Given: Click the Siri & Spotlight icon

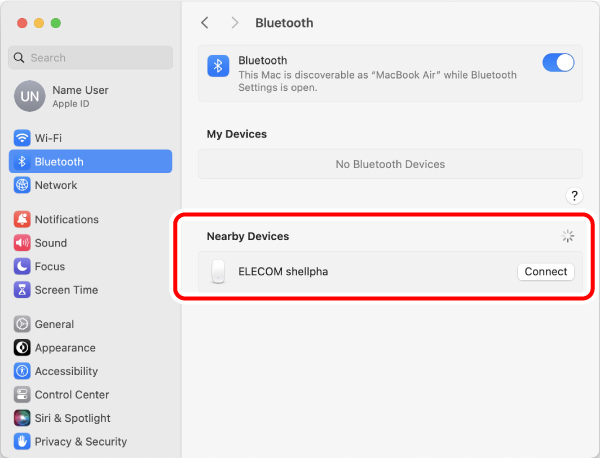Looking at the screenshot, I should point(22,418).
